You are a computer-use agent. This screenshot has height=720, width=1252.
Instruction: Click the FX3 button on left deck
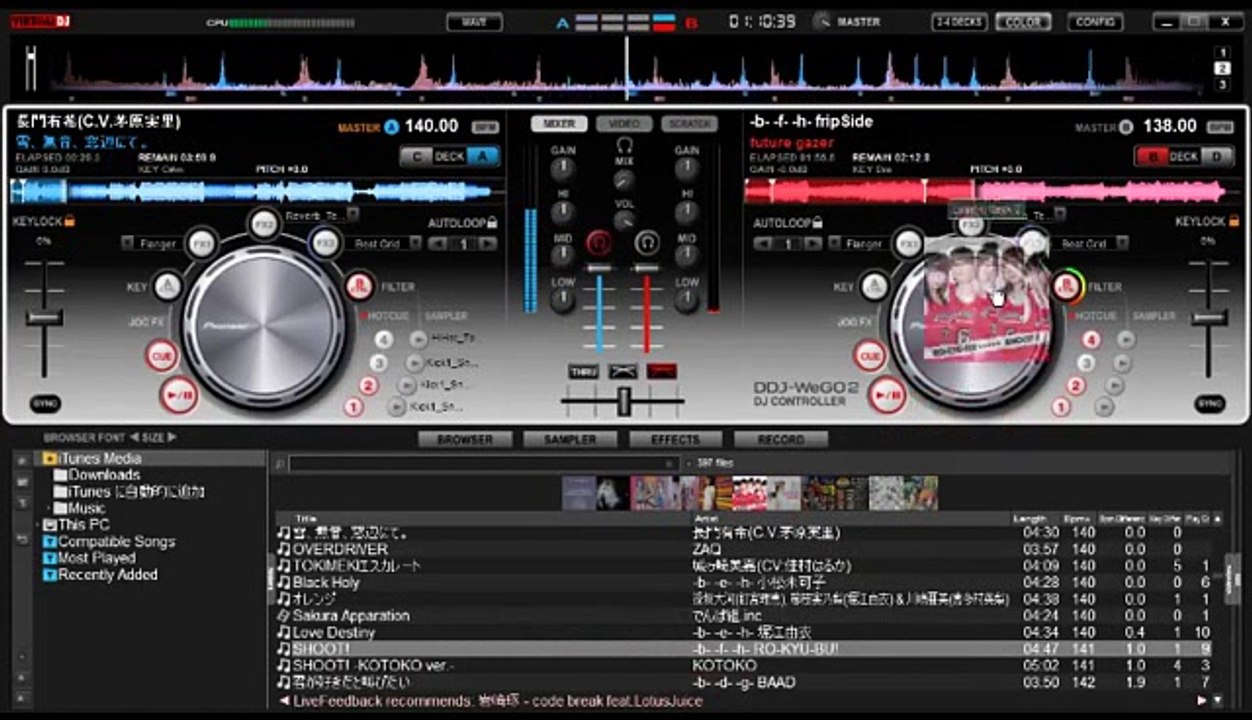click(x=324, y=243)
